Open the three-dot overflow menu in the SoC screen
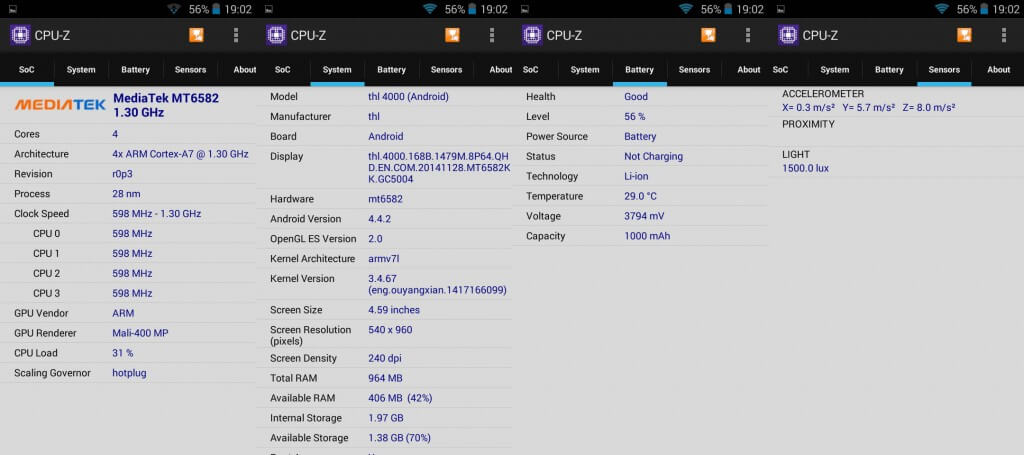The width and height of the screenshot is (1024, 455). pyautogui.click(x=236, y=35)
